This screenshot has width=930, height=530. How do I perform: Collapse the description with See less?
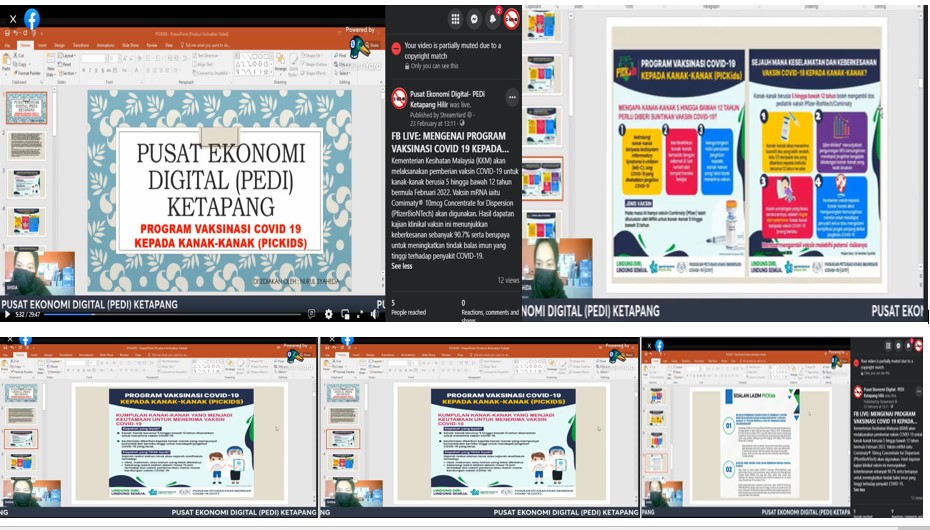tap(402, 266)
